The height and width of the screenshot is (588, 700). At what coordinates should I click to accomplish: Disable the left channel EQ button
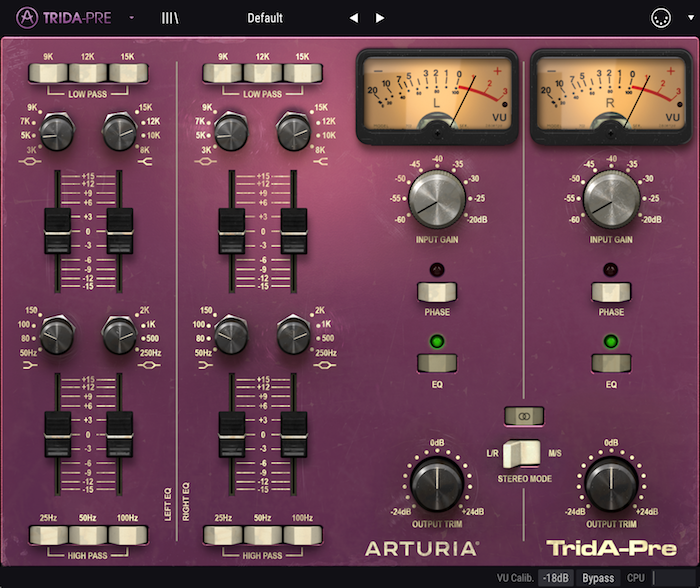pos(437,363)
